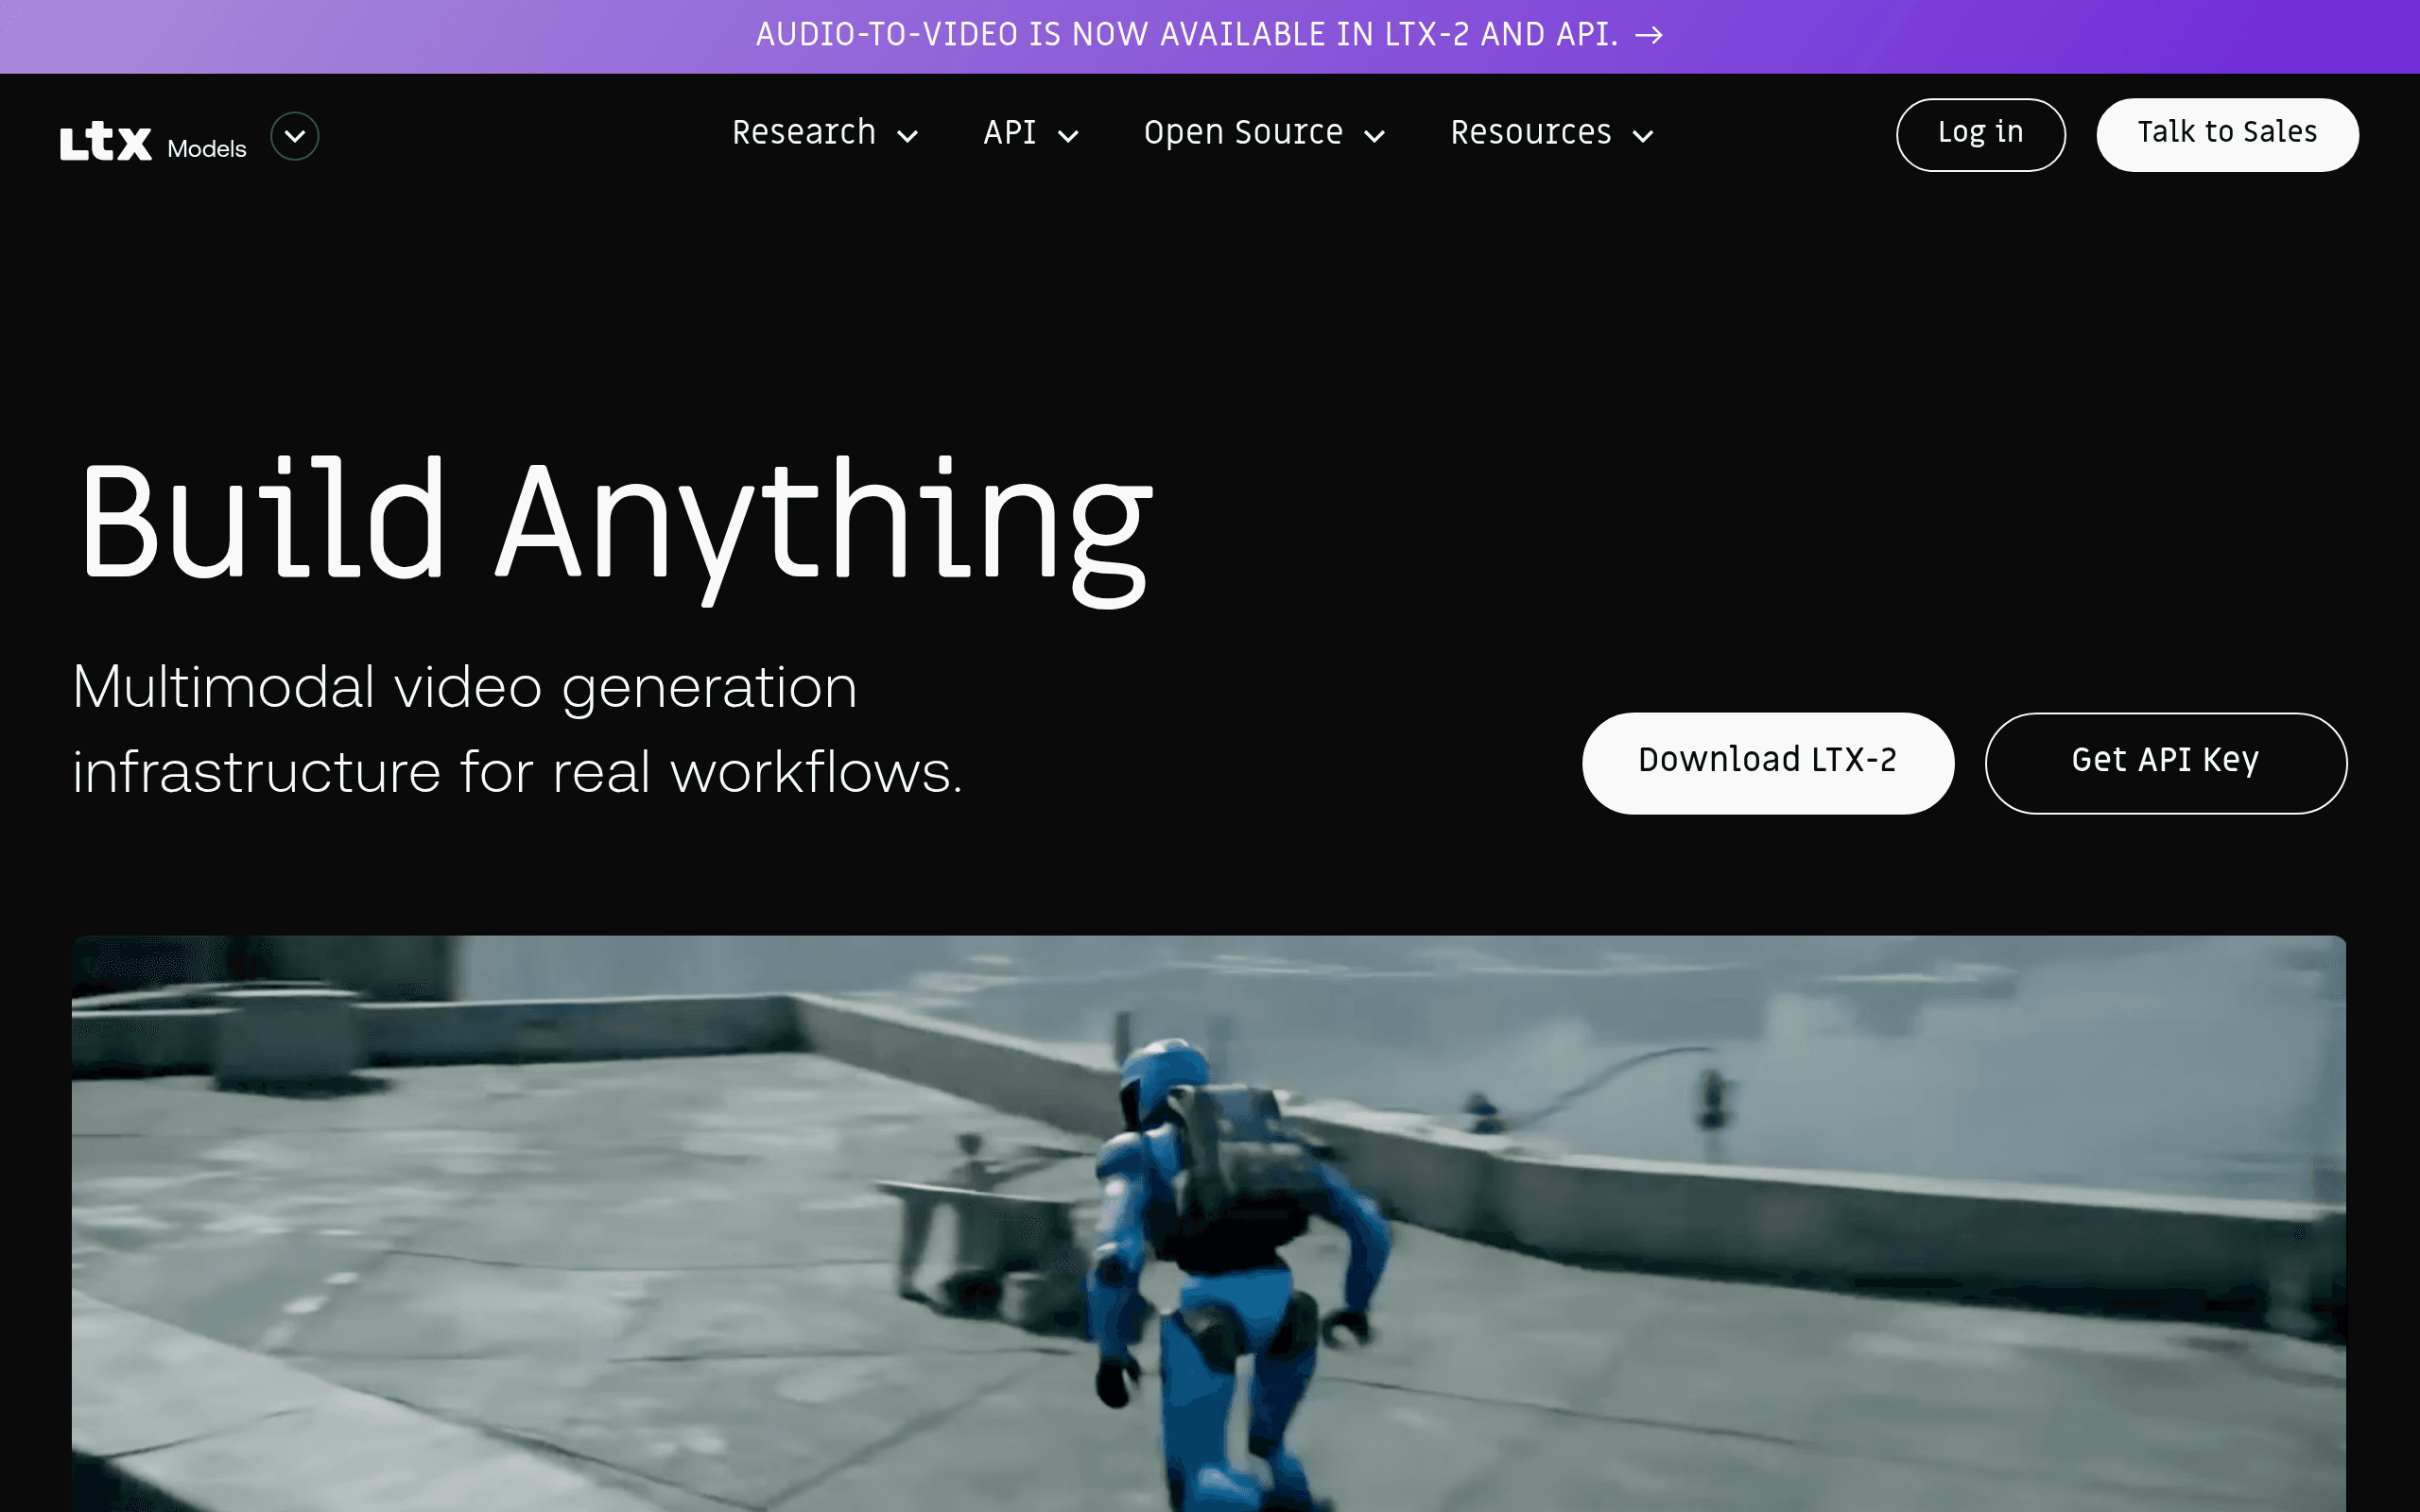Screen dimensions: 2420x1512
Task: Click the arrow in the announcement banner
Action: point(1649,36)
